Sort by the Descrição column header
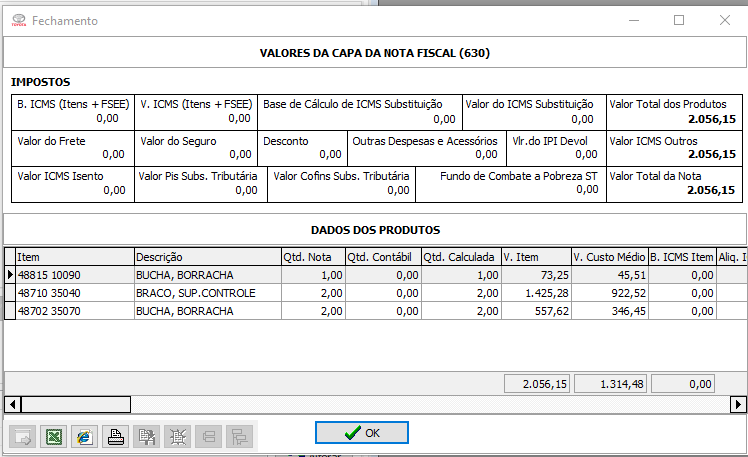The image size is (748, 457). (x=208, y=257)
